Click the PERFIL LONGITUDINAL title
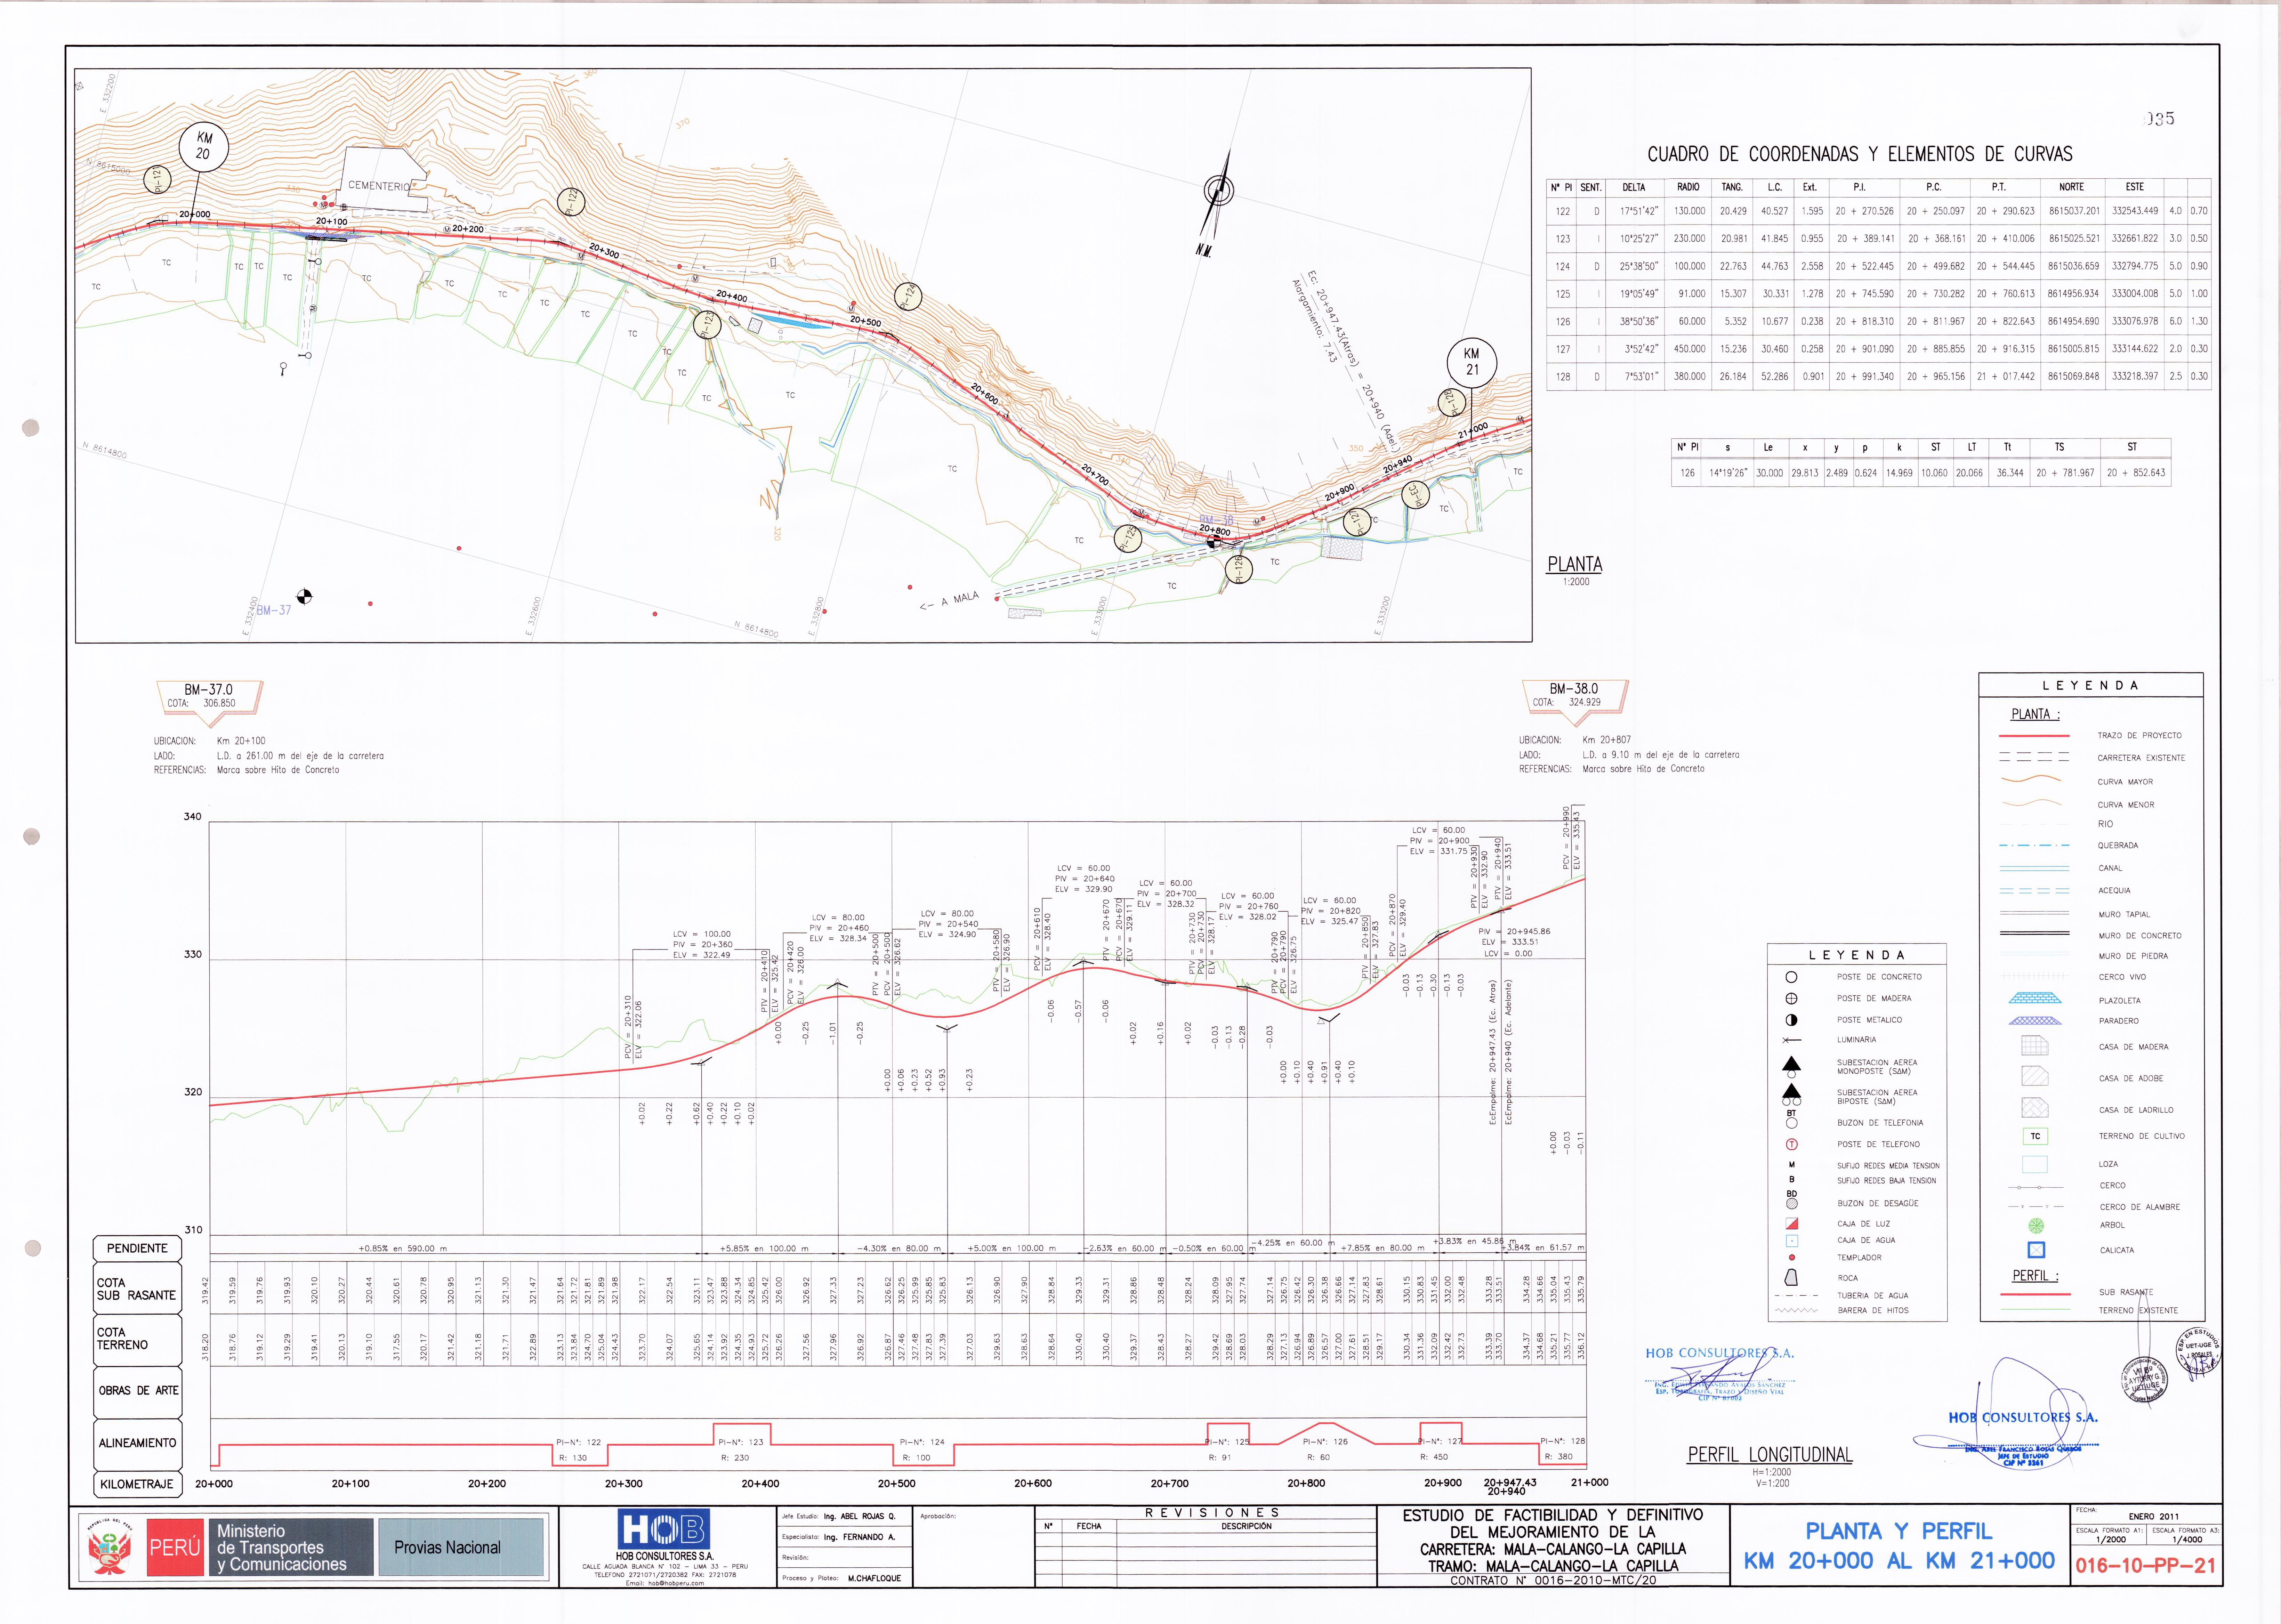Screen dimensions: 2281x1624 pyautogui.click(x=1770, y=1455)
